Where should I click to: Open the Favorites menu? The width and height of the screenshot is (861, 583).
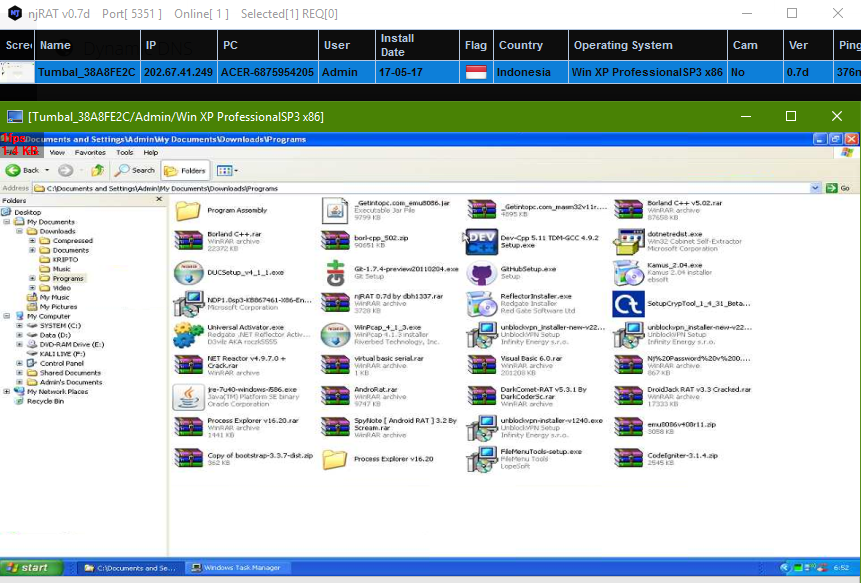[x=90, y=153]
